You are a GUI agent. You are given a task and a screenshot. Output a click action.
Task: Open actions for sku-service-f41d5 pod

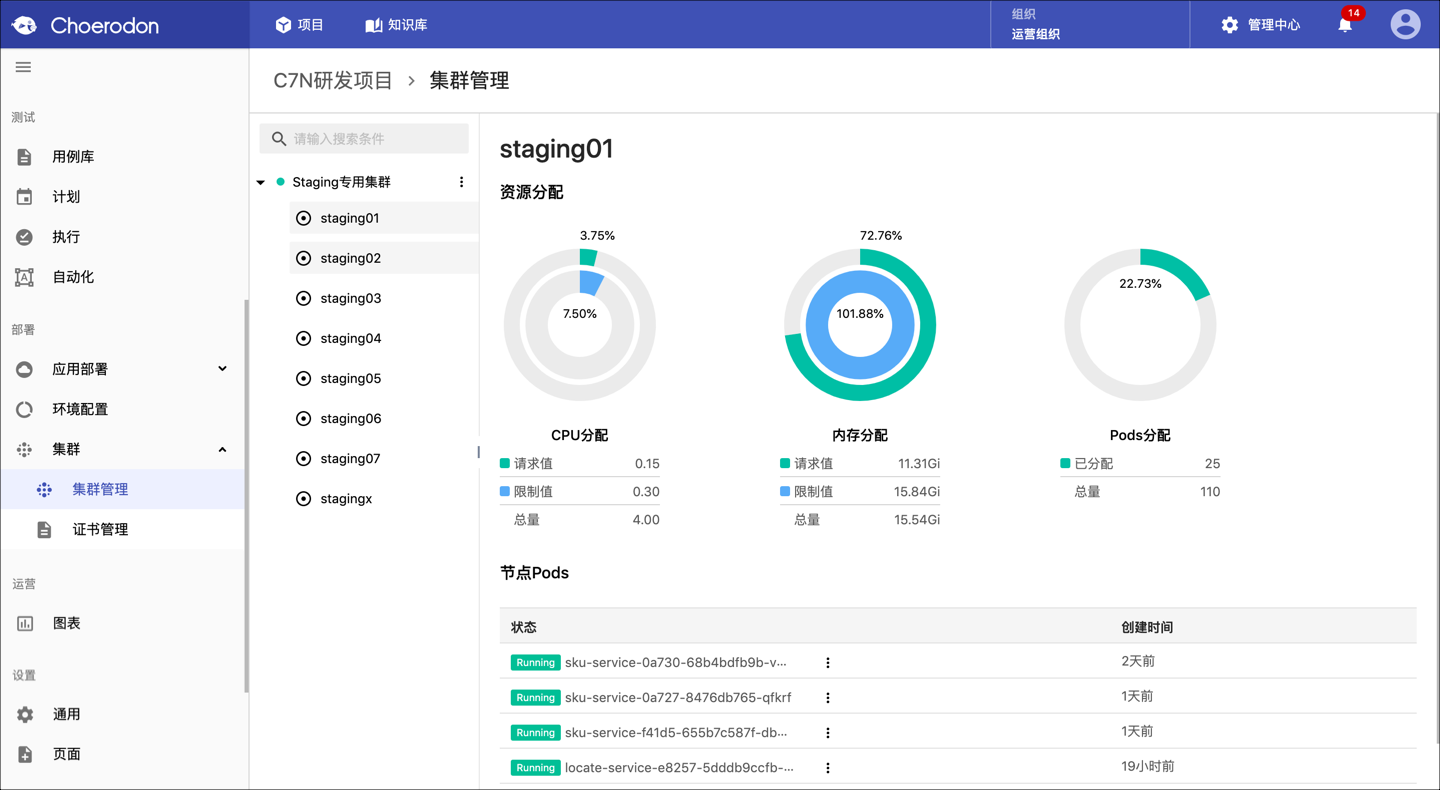(828, 732)
